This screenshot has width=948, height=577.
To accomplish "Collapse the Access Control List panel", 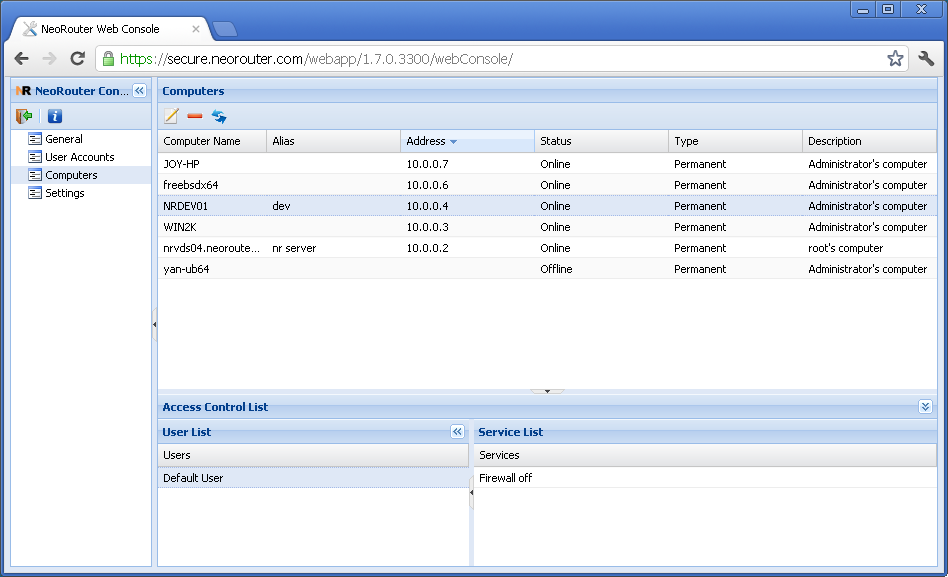I will pos(925,407).
